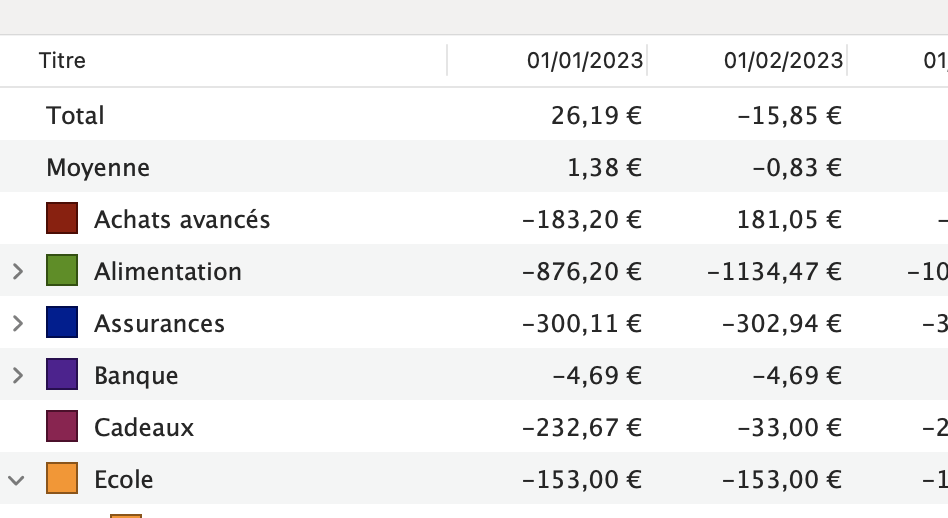Click Assurances January amount −300,11 €

coord(582,324)
